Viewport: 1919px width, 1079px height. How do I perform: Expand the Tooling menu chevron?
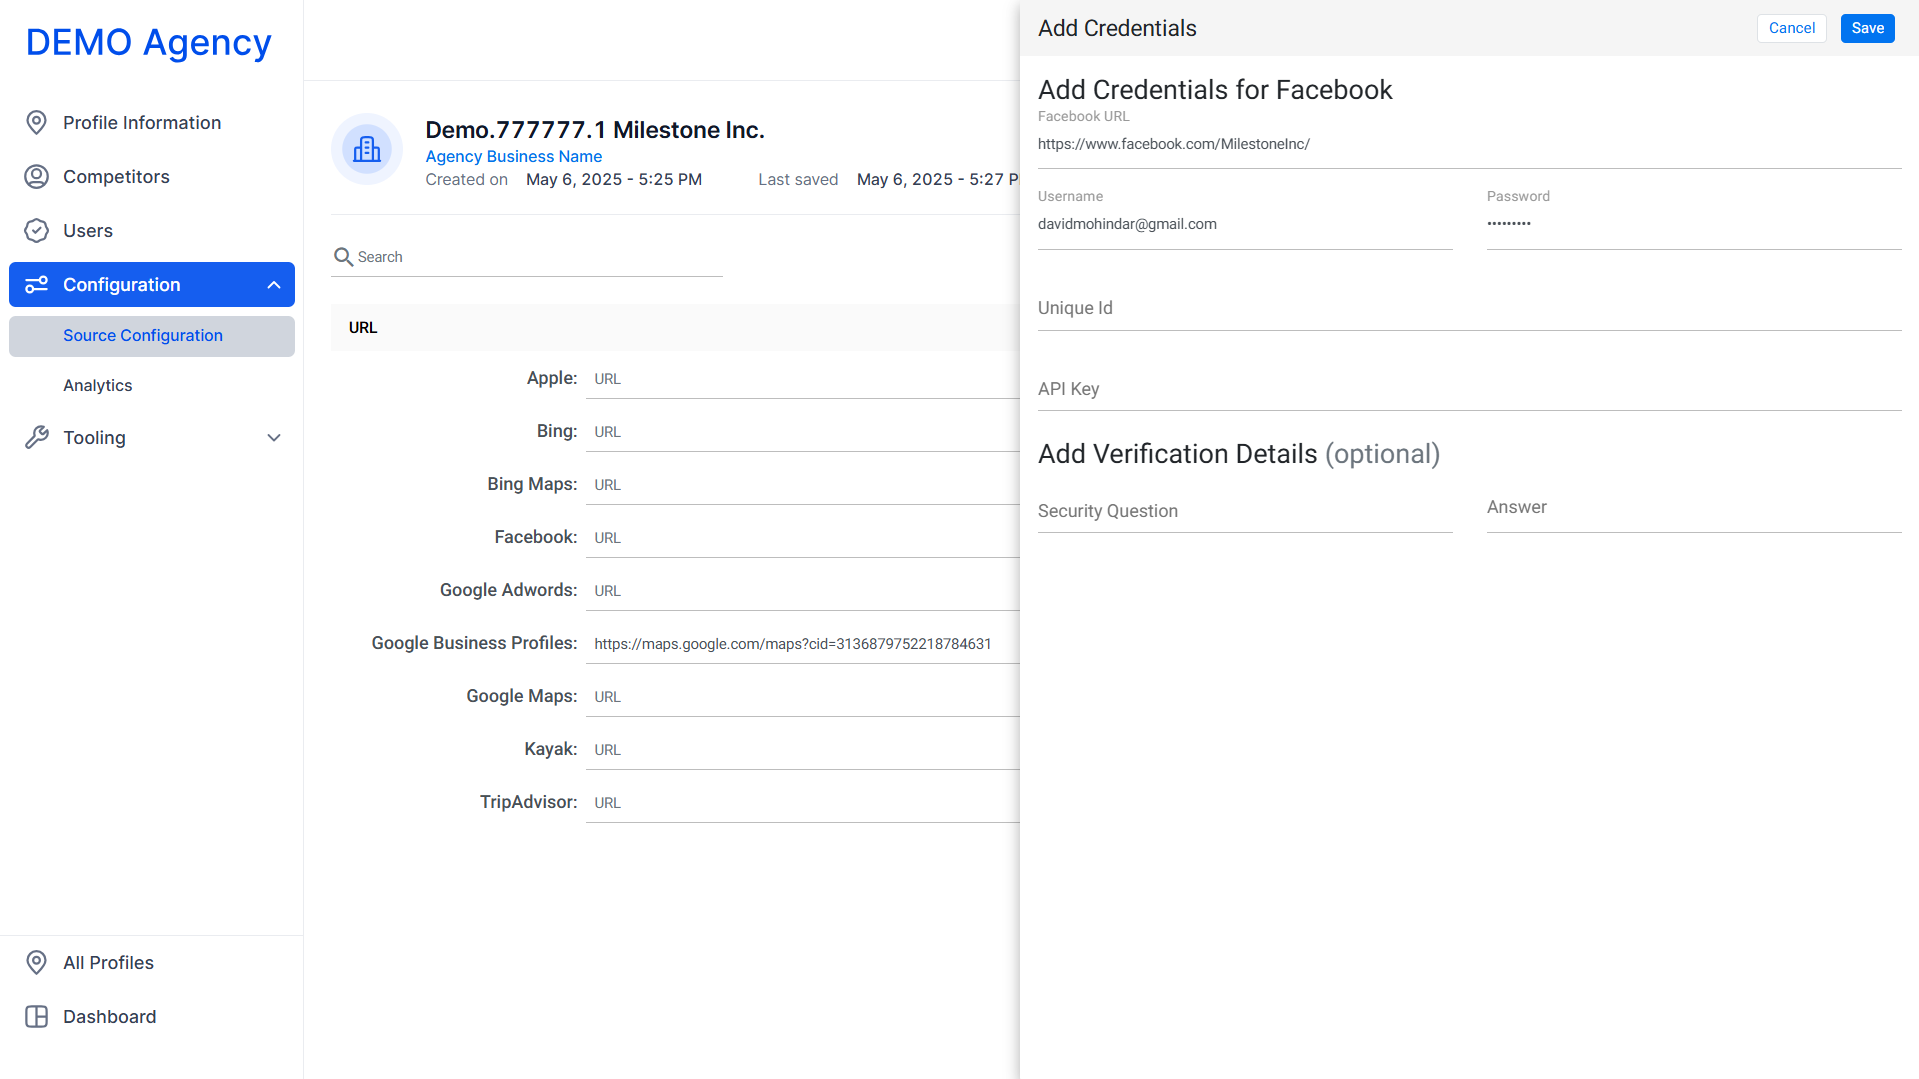[x=274, y=438]
